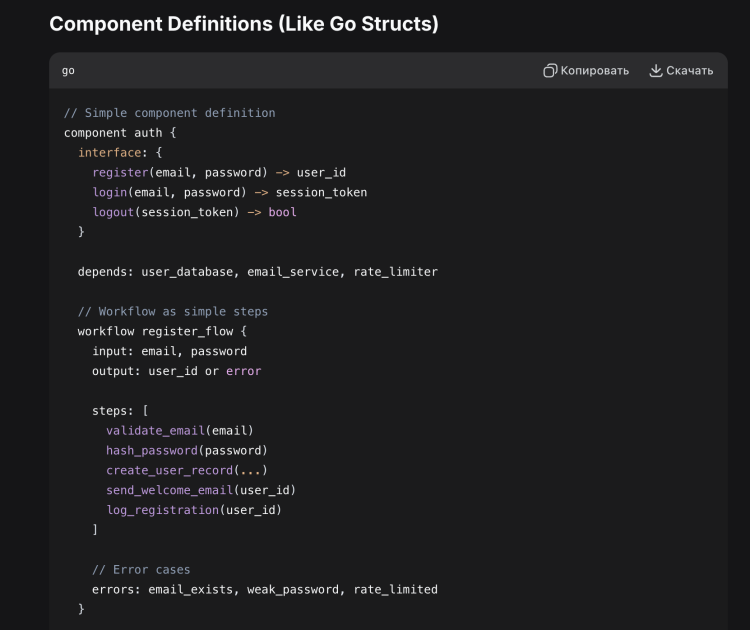Click the 'bool' return type
This screenshot has height=630, width=750.
(x=282, y=212)
